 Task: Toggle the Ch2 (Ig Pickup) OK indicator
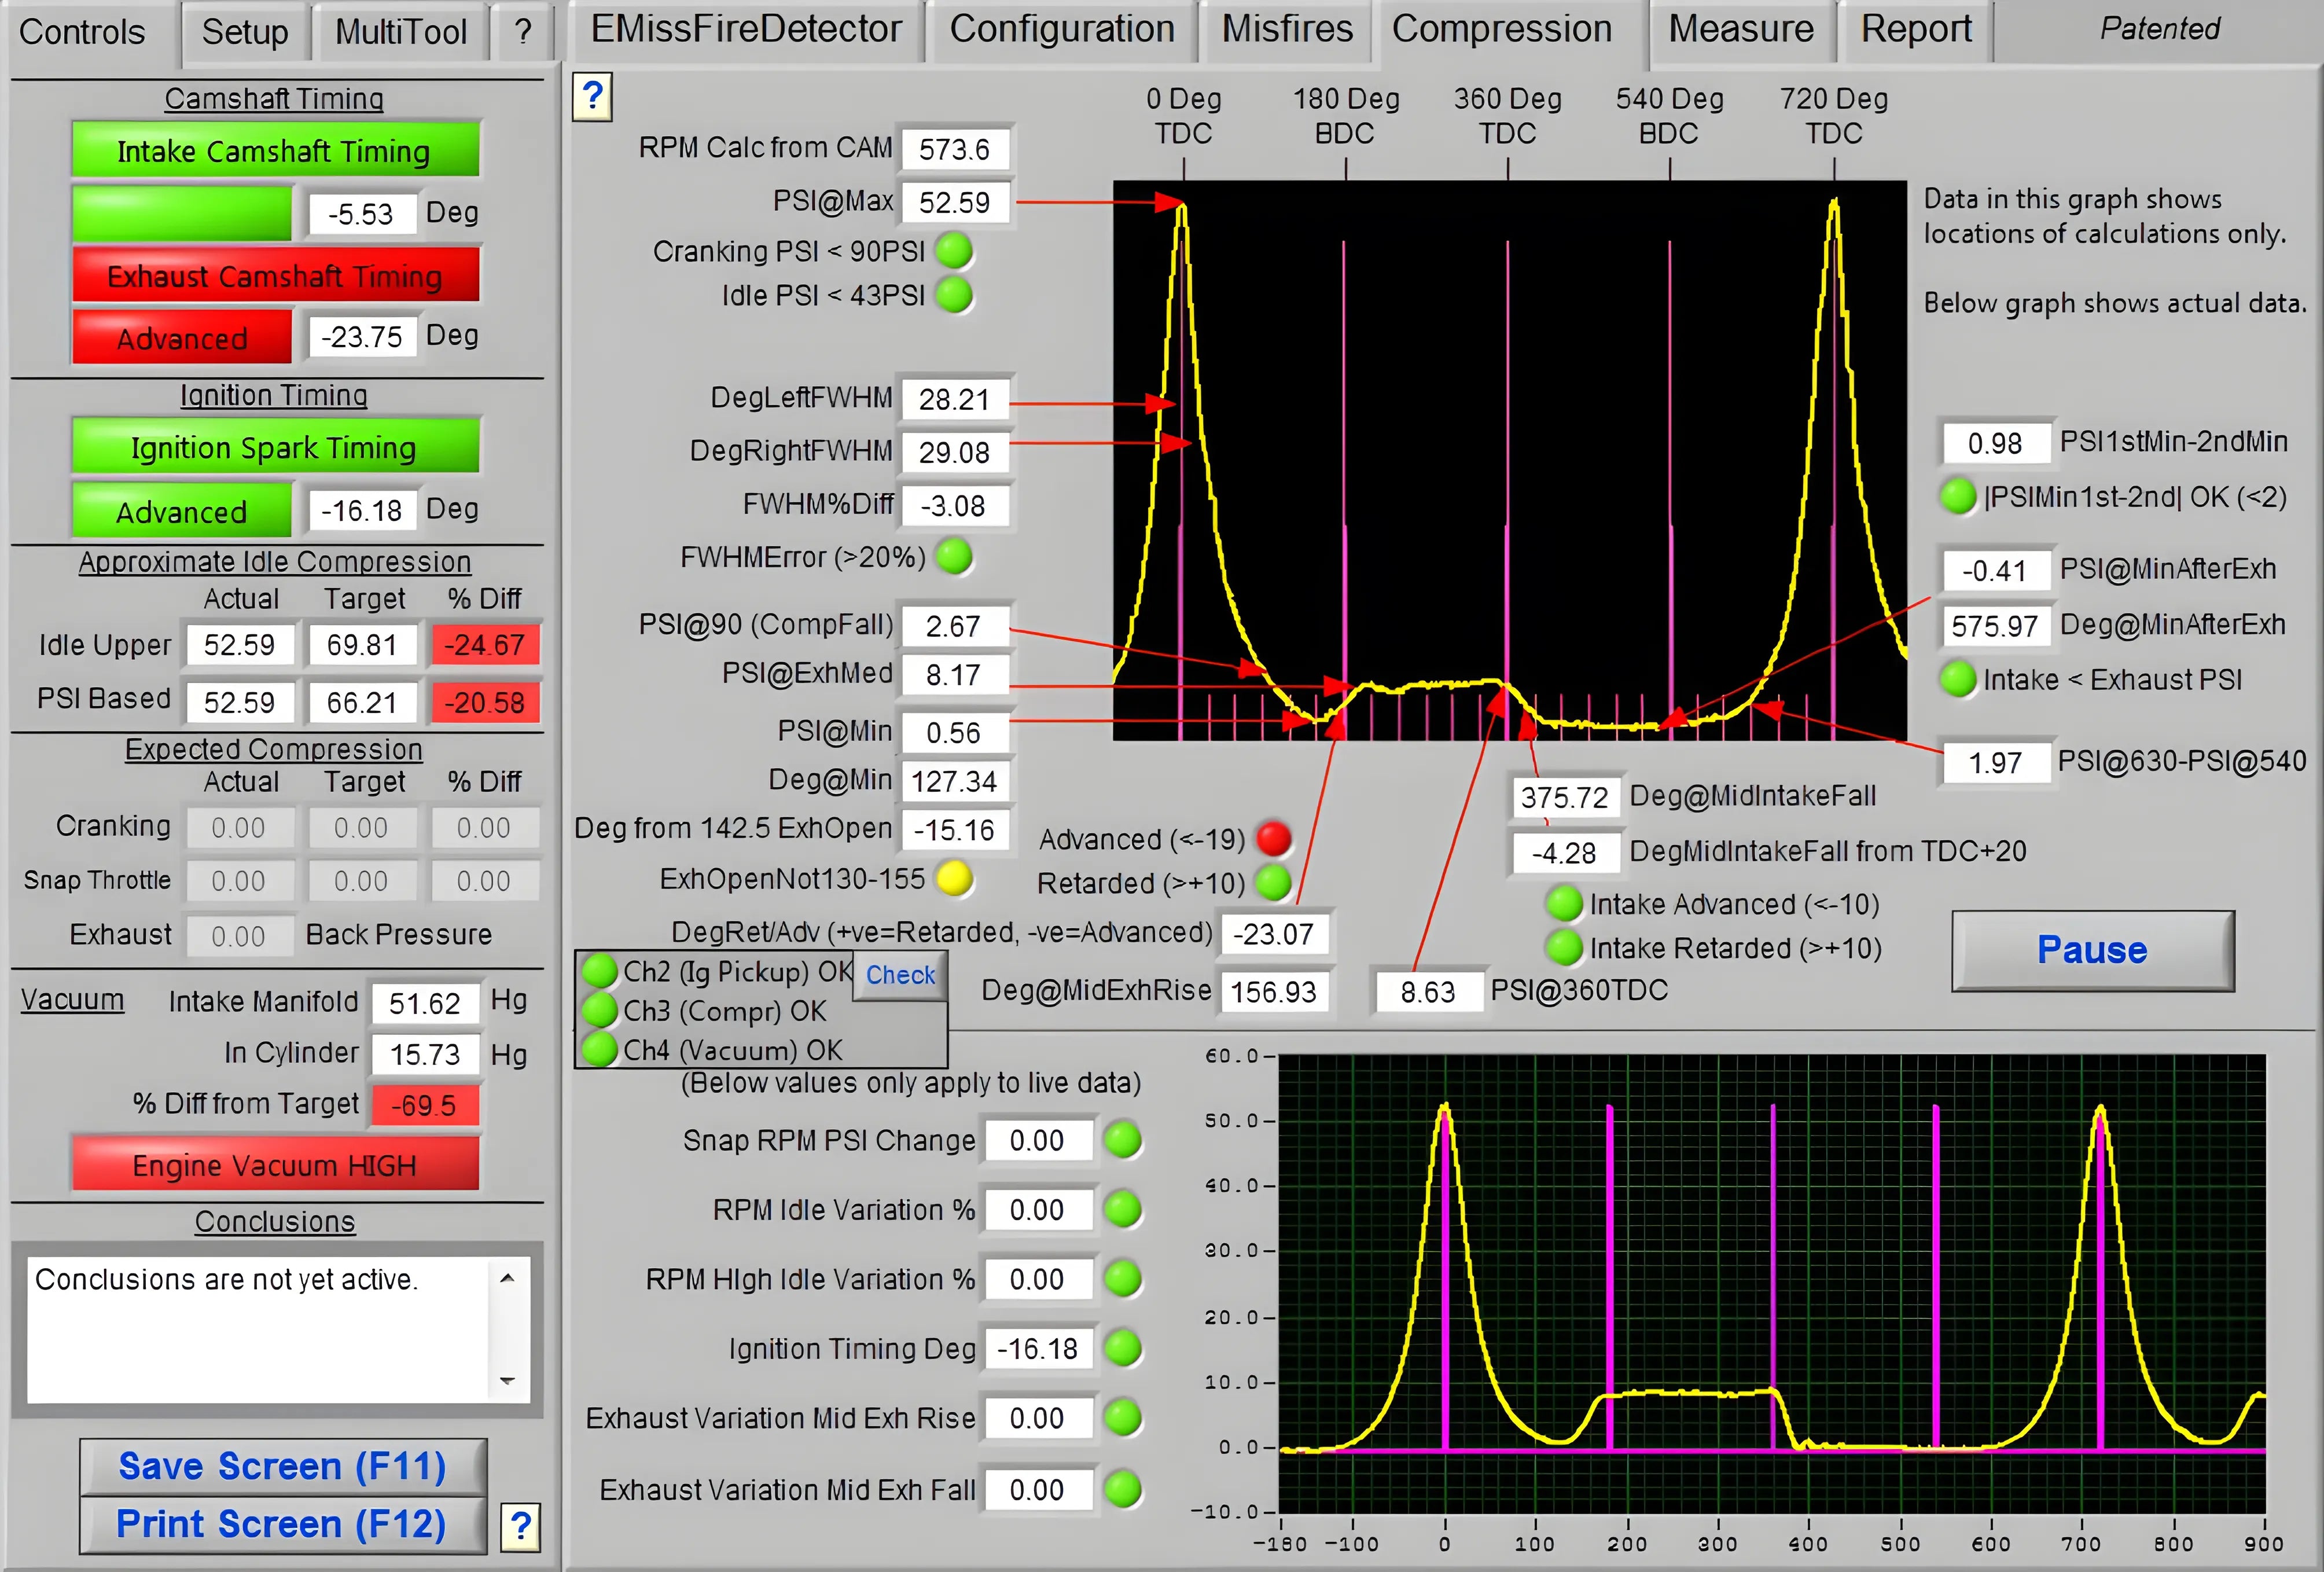(x=599, y=971)
